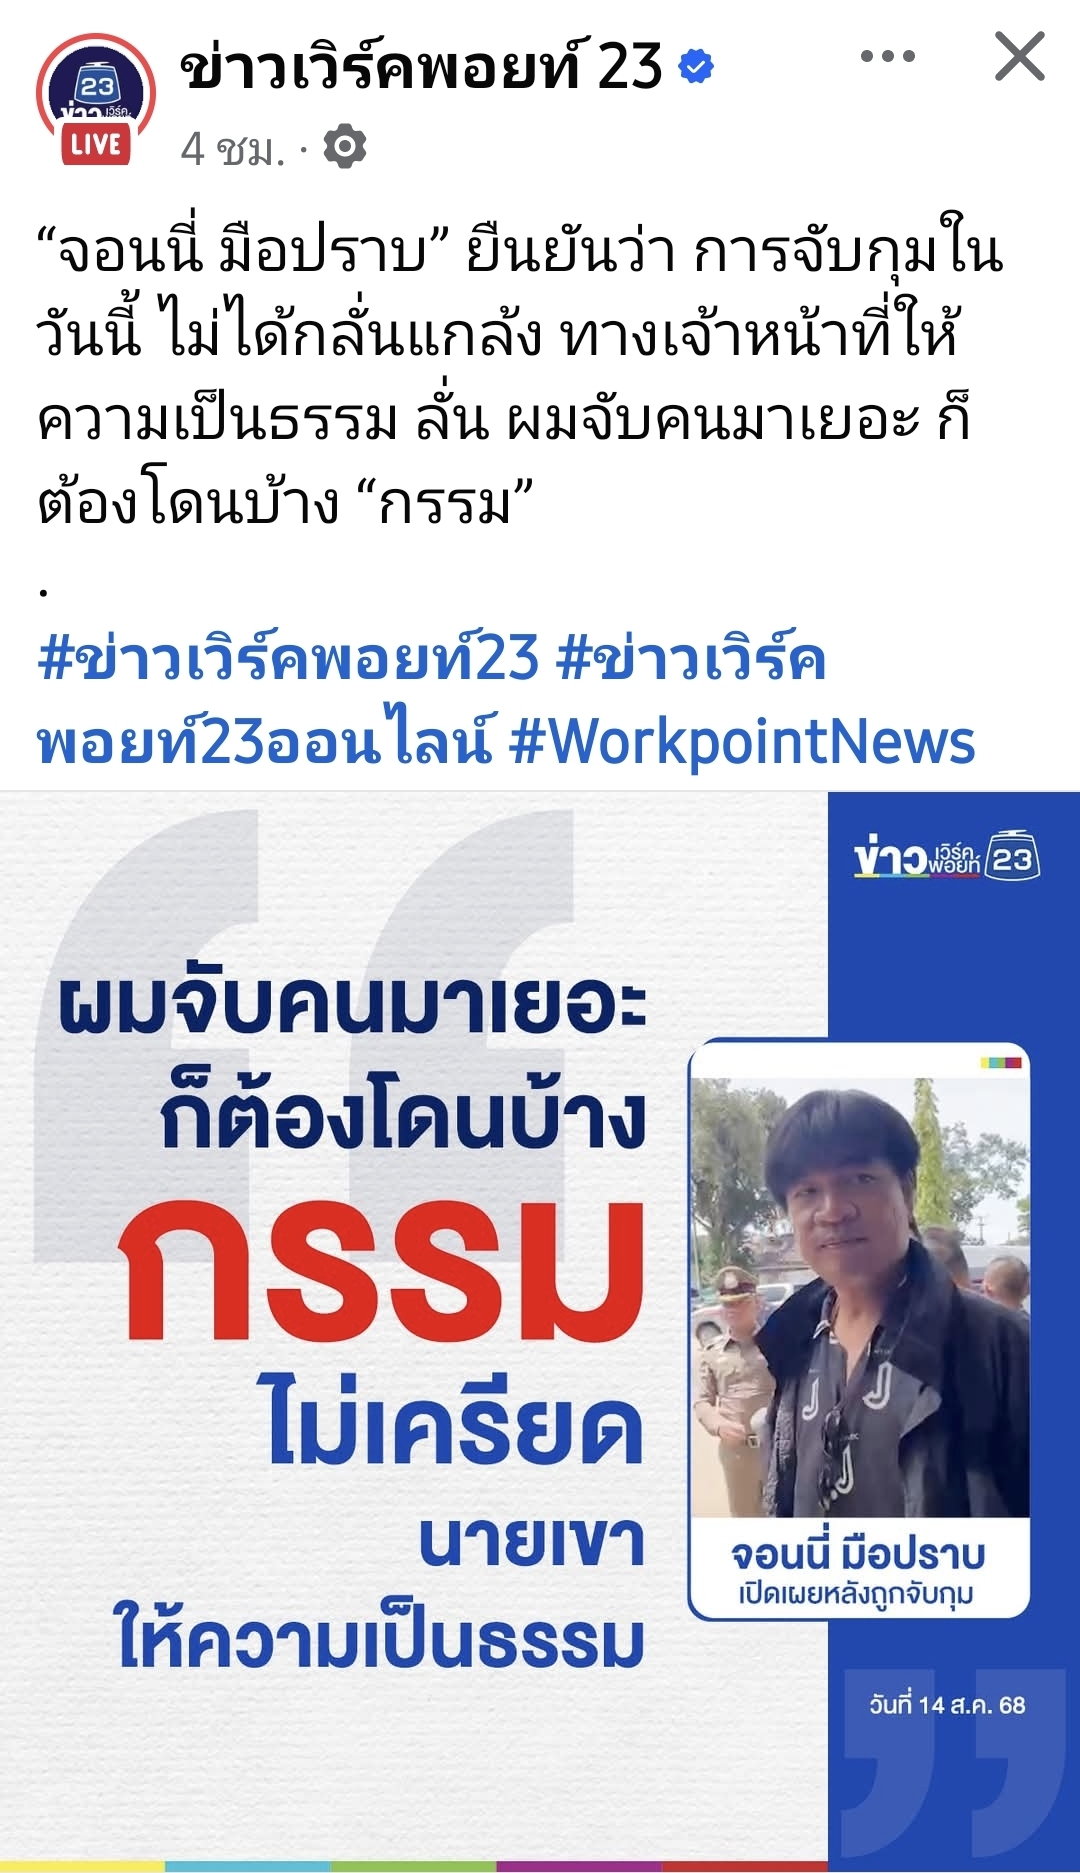
Task: Open the three-dot post options menu
Action: 887,57
